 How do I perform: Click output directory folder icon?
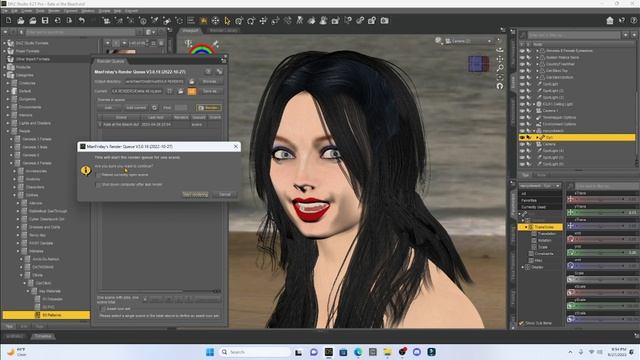point(191,82)
